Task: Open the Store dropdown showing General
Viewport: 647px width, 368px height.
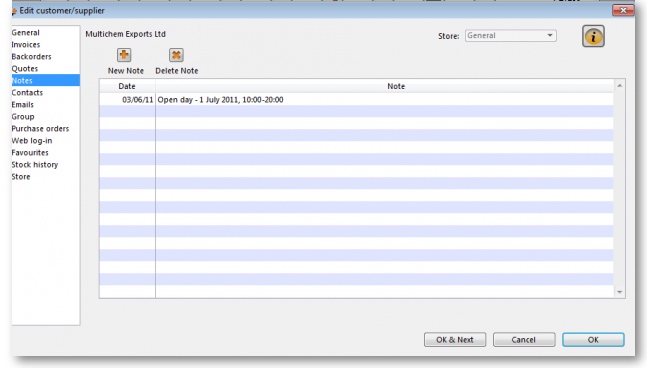Action: tap(510, 35)
